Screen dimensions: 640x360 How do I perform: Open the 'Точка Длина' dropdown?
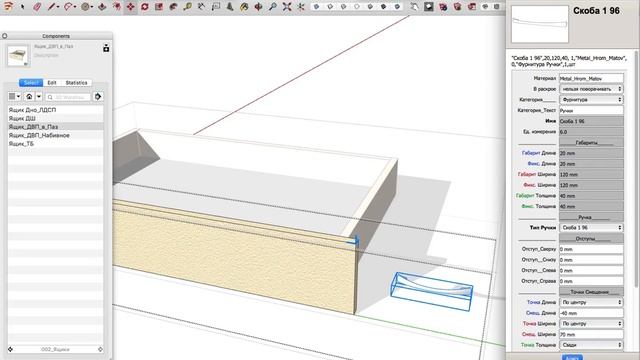591,302
